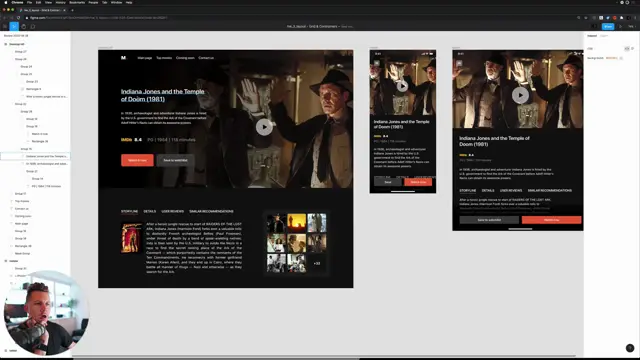Select the Rectangle 38 layer

(23, 246)
